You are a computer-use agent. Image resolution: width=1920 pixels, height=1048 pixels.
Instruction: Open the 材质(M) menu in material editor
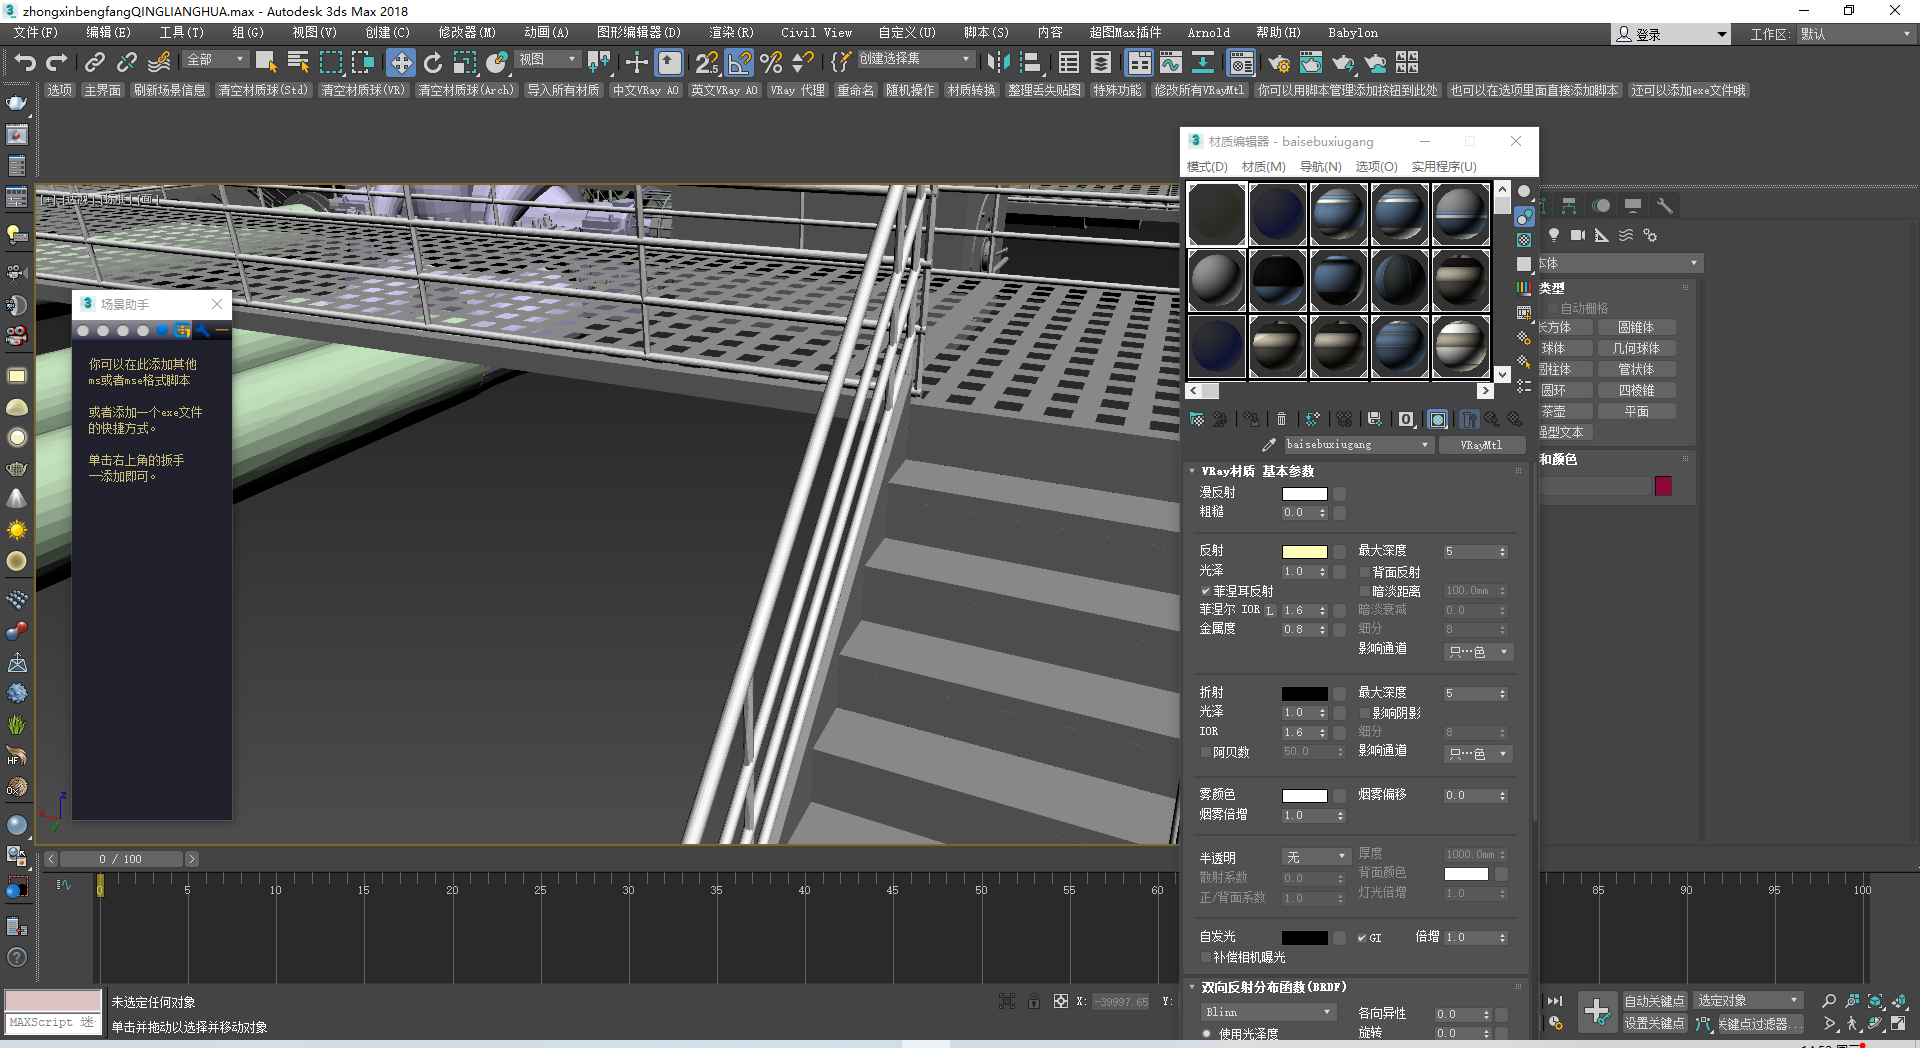coord(1263,166)
